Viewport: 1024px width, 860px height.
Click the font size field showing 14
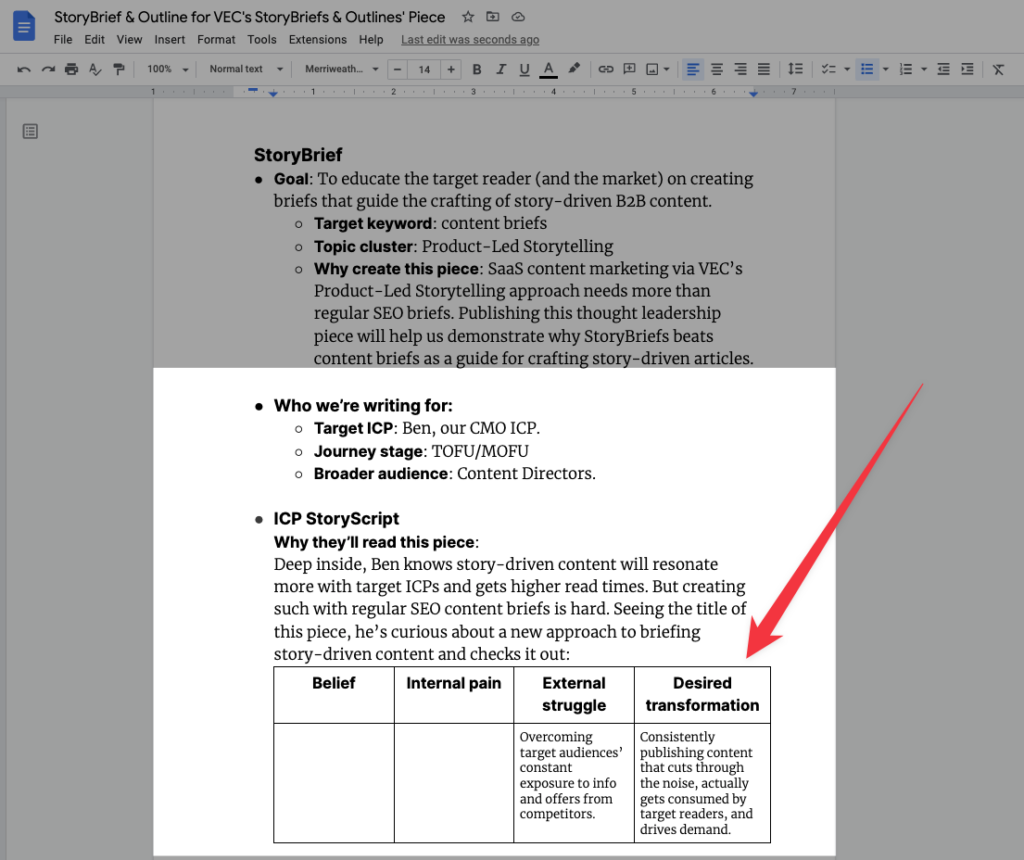tap(424, 69)
